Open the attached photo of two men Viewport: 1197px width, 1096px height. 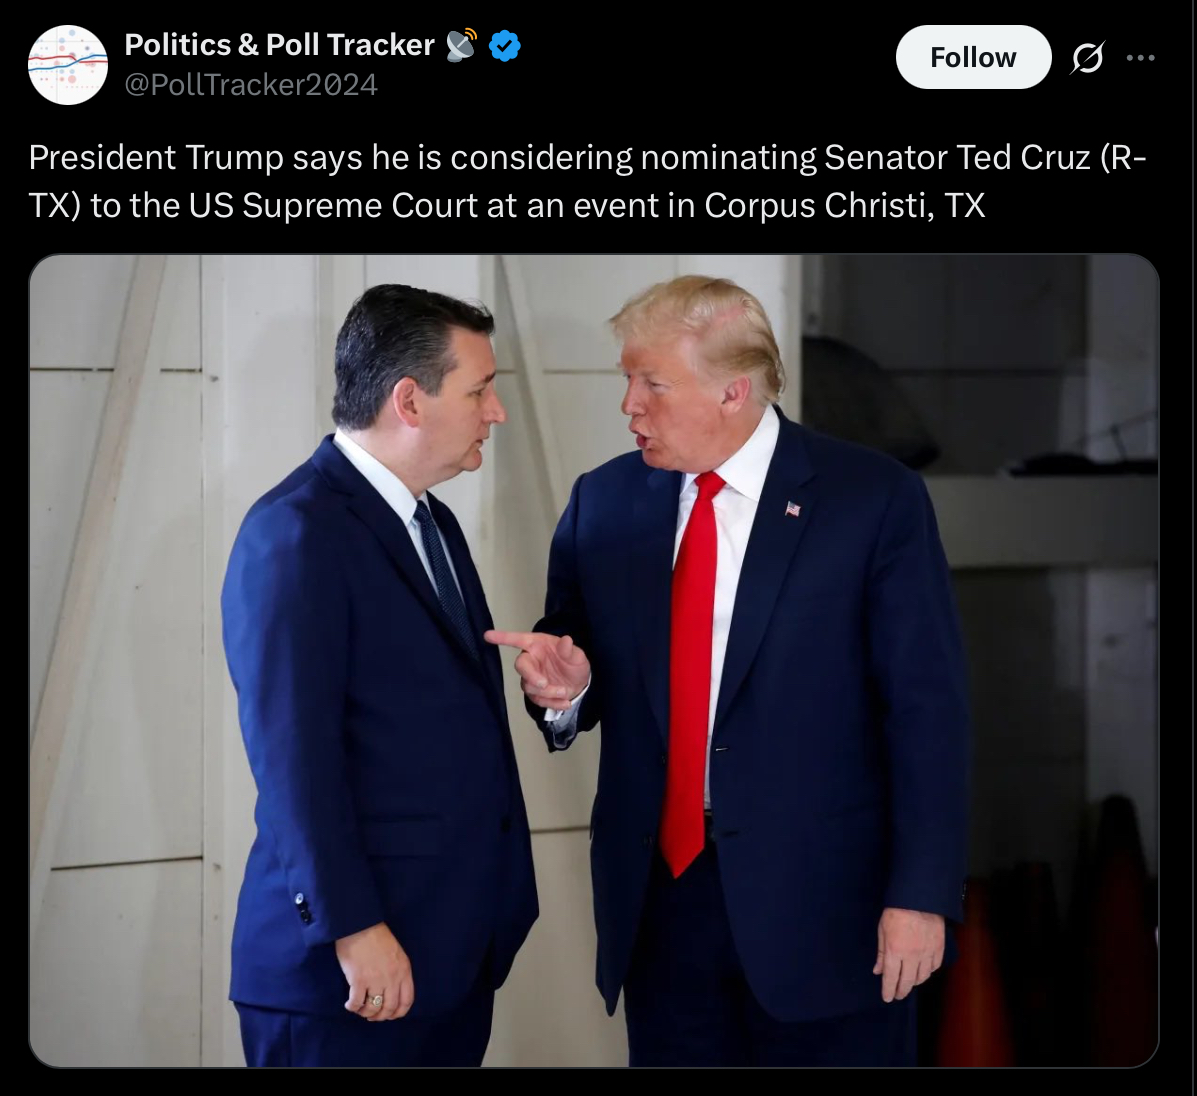[x=594, y=660]
